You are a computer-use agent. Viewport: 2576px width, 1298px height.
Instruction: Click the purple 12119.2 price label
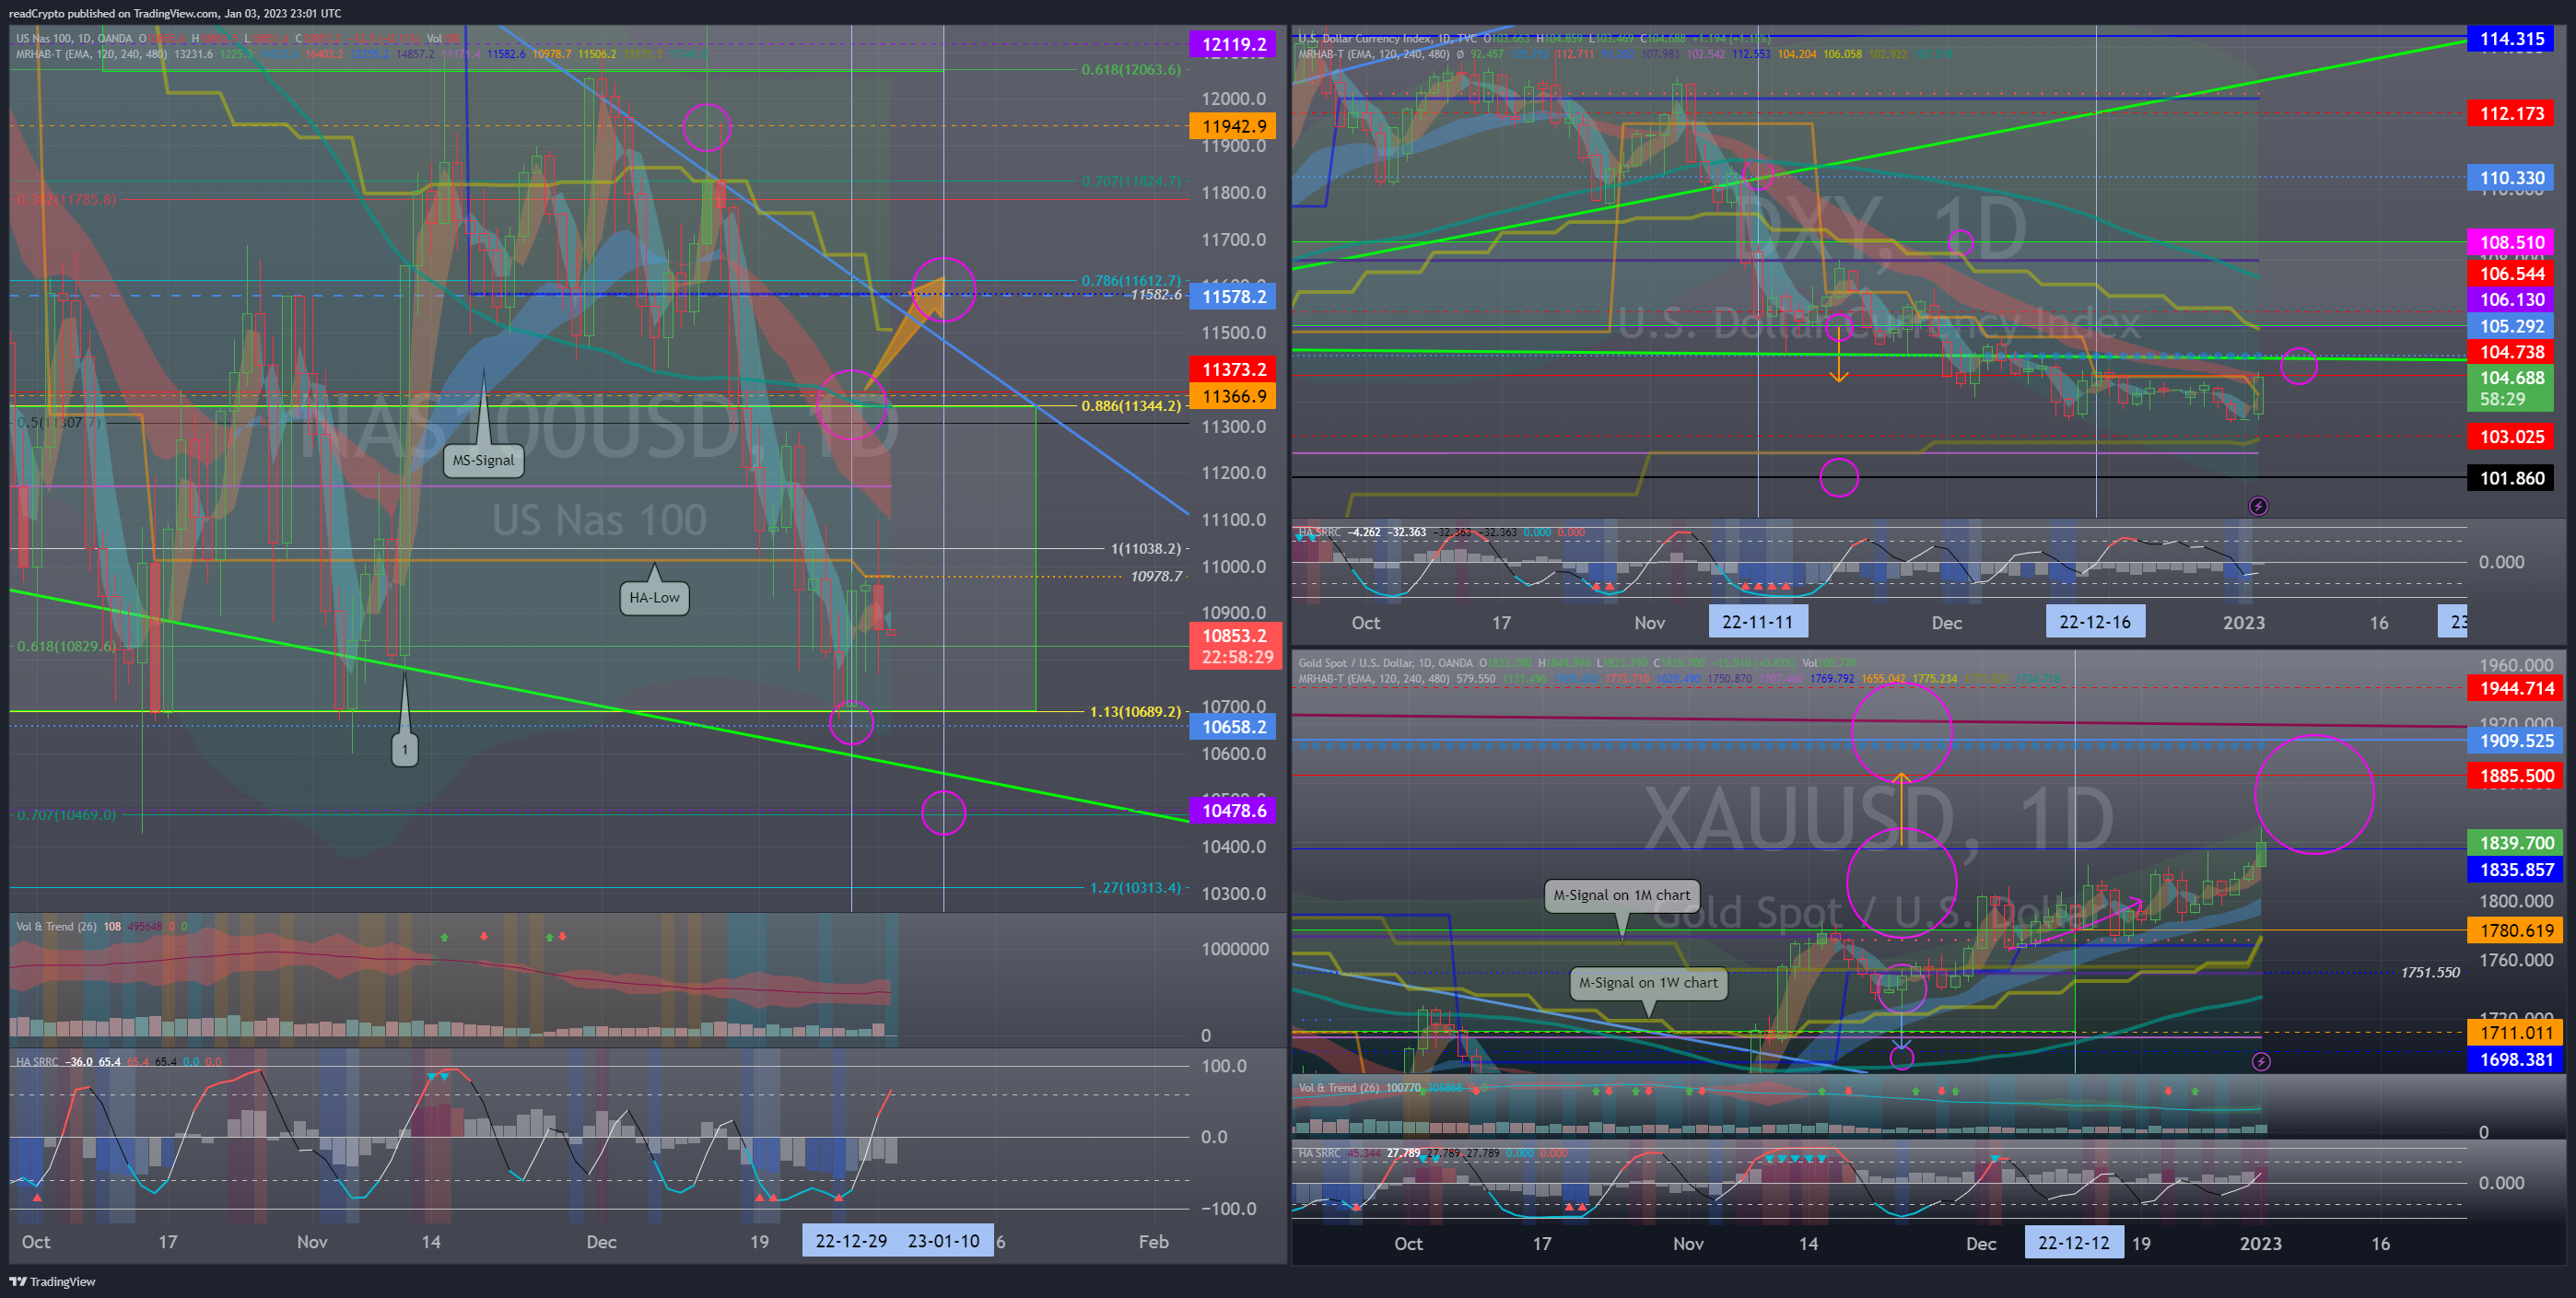tap(1234, 44)
